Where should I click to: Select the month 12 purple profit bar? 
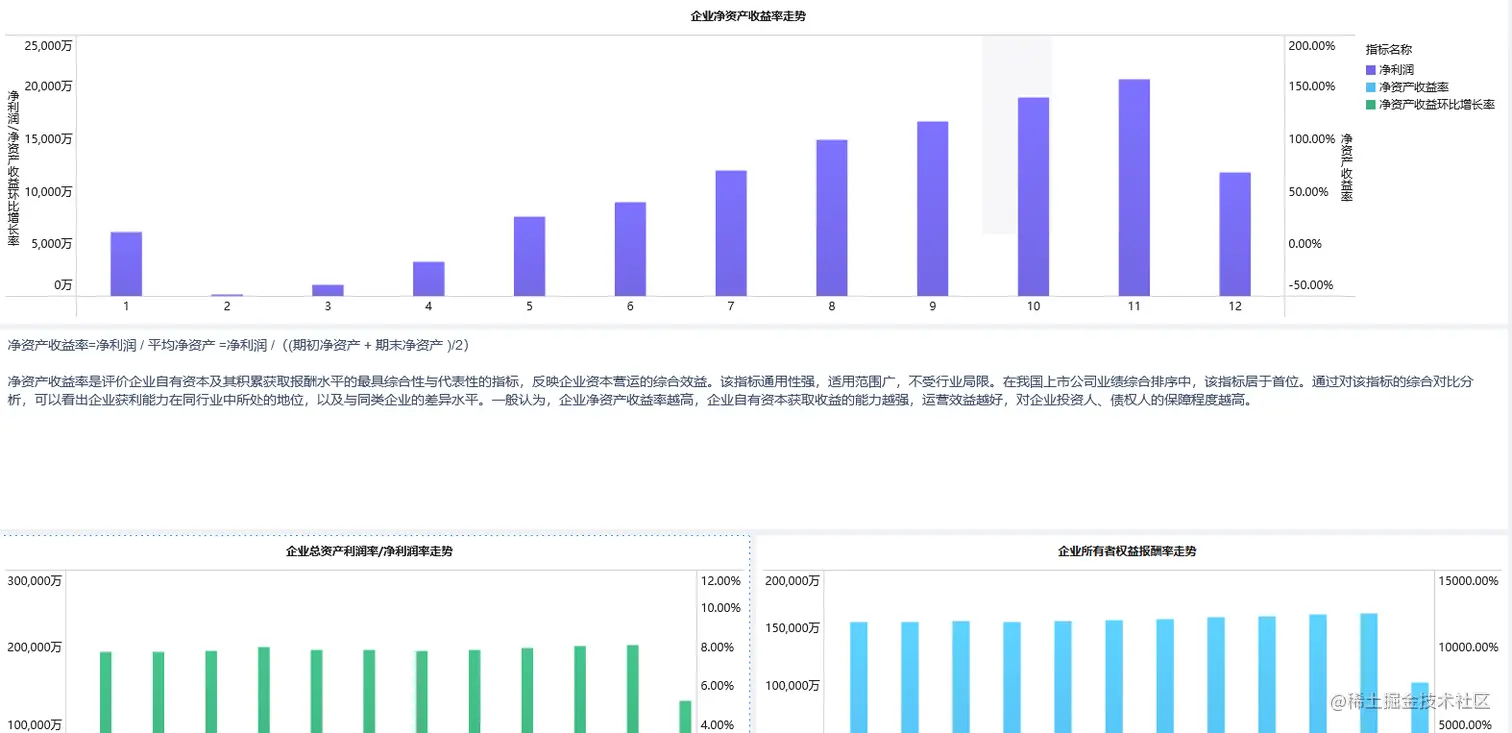coord(1235,234)
